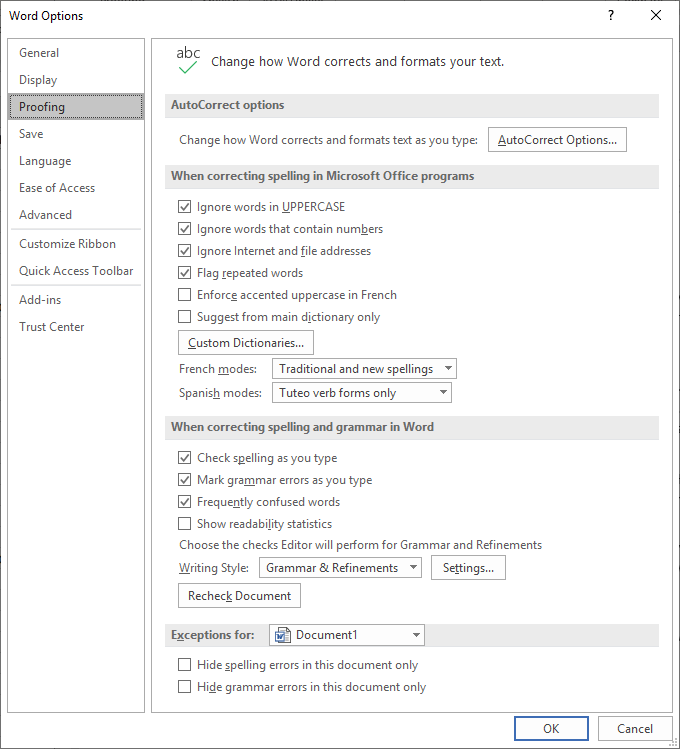Click the Custom Dictionaries button

(246, 342)
